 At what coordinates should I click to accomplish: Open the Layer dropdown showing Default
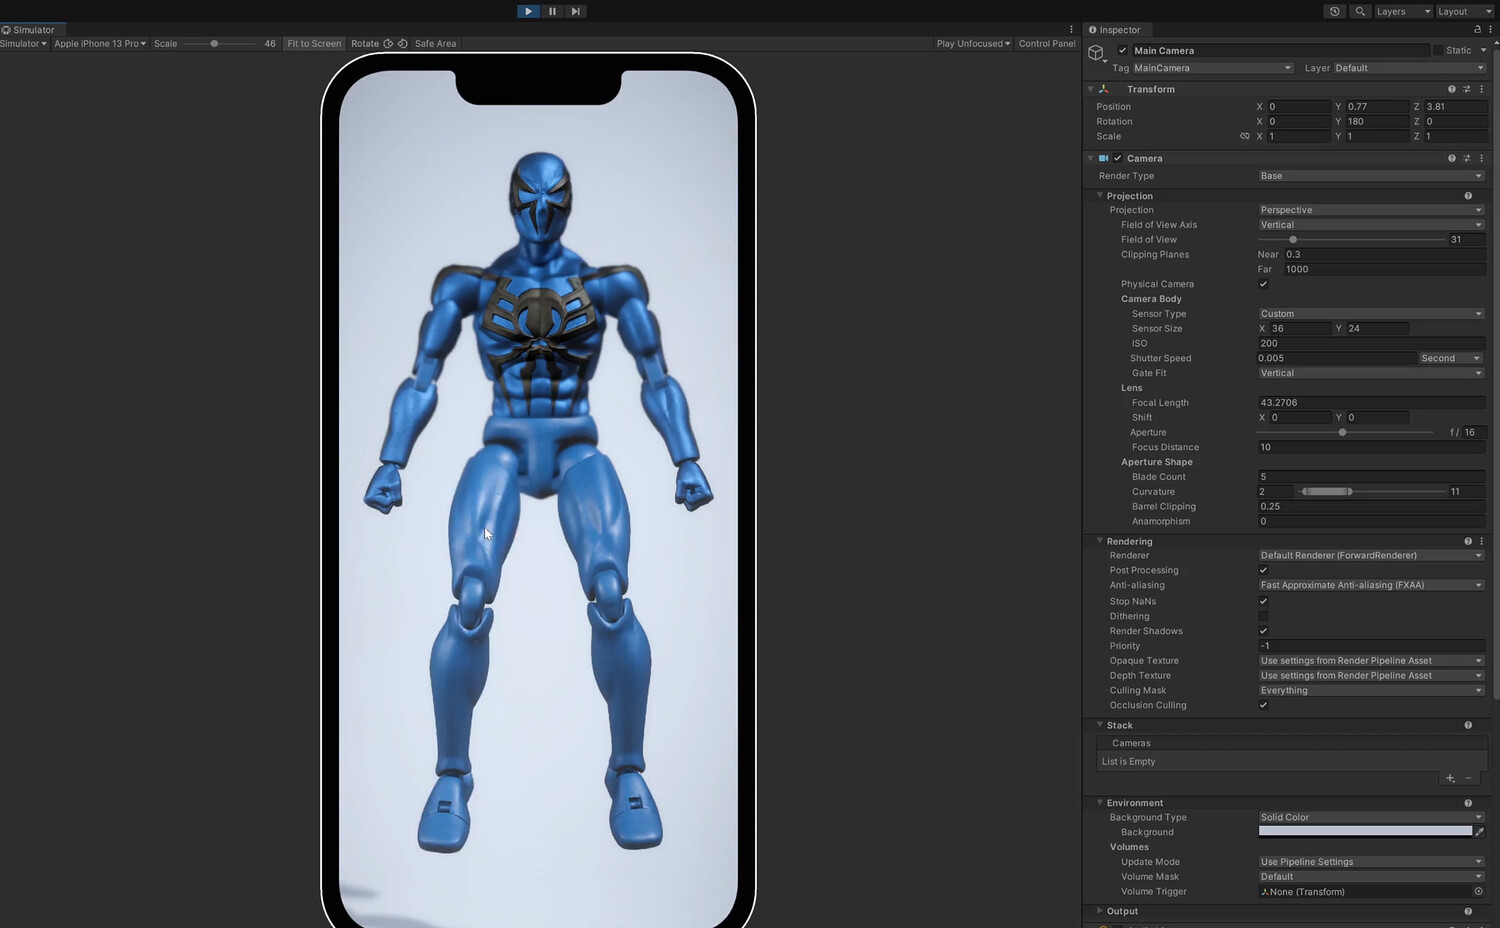coord(1409,68)
